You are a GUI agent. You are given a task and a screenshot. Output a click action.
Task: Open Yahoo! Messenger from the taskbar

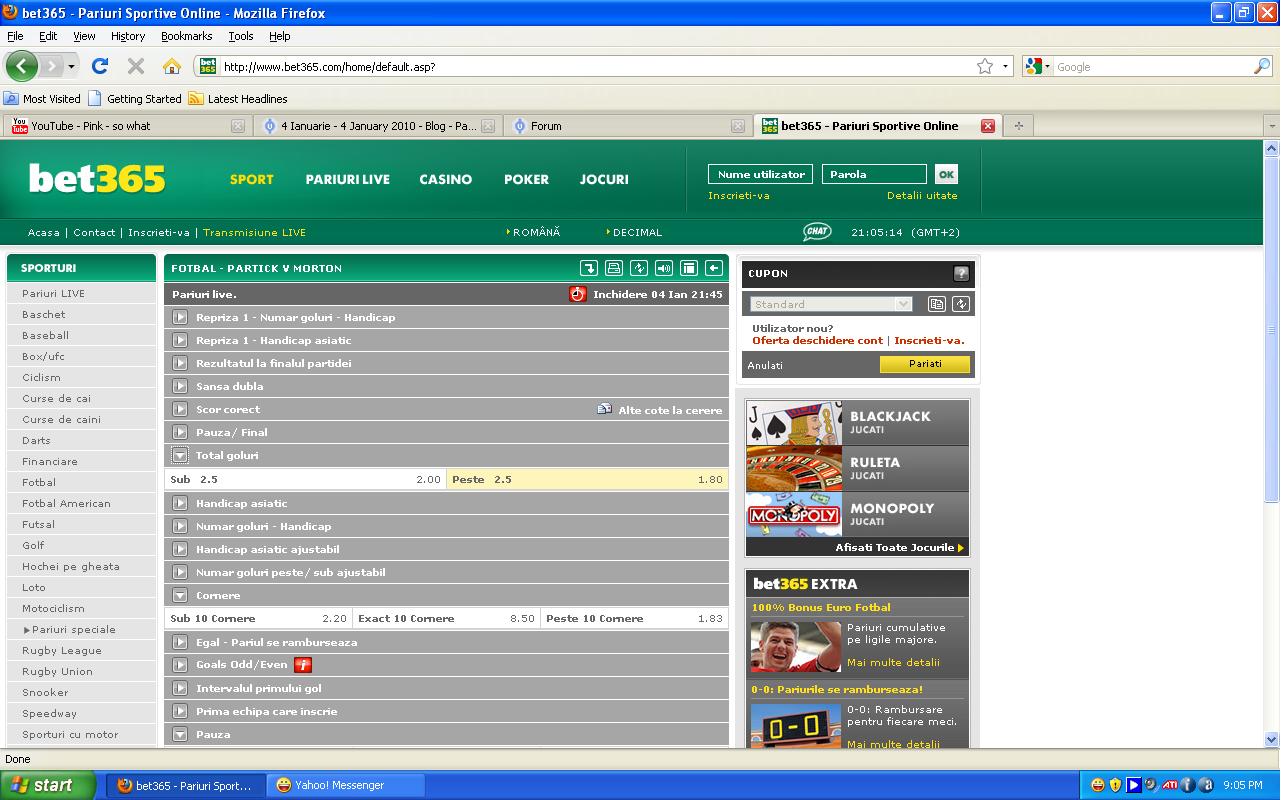[x=346, y=785]
